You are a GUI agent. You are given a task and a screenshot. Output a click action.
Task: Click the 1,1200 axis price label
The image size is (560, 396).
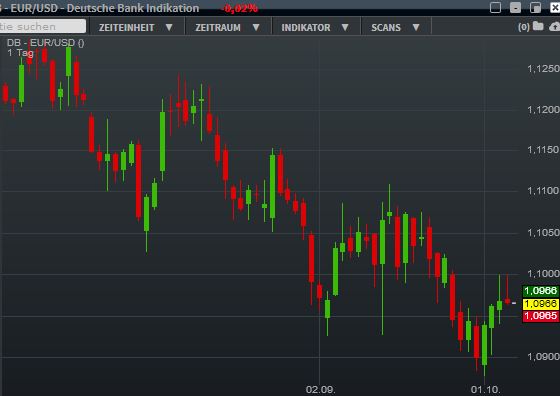click(x=543, y=110)
